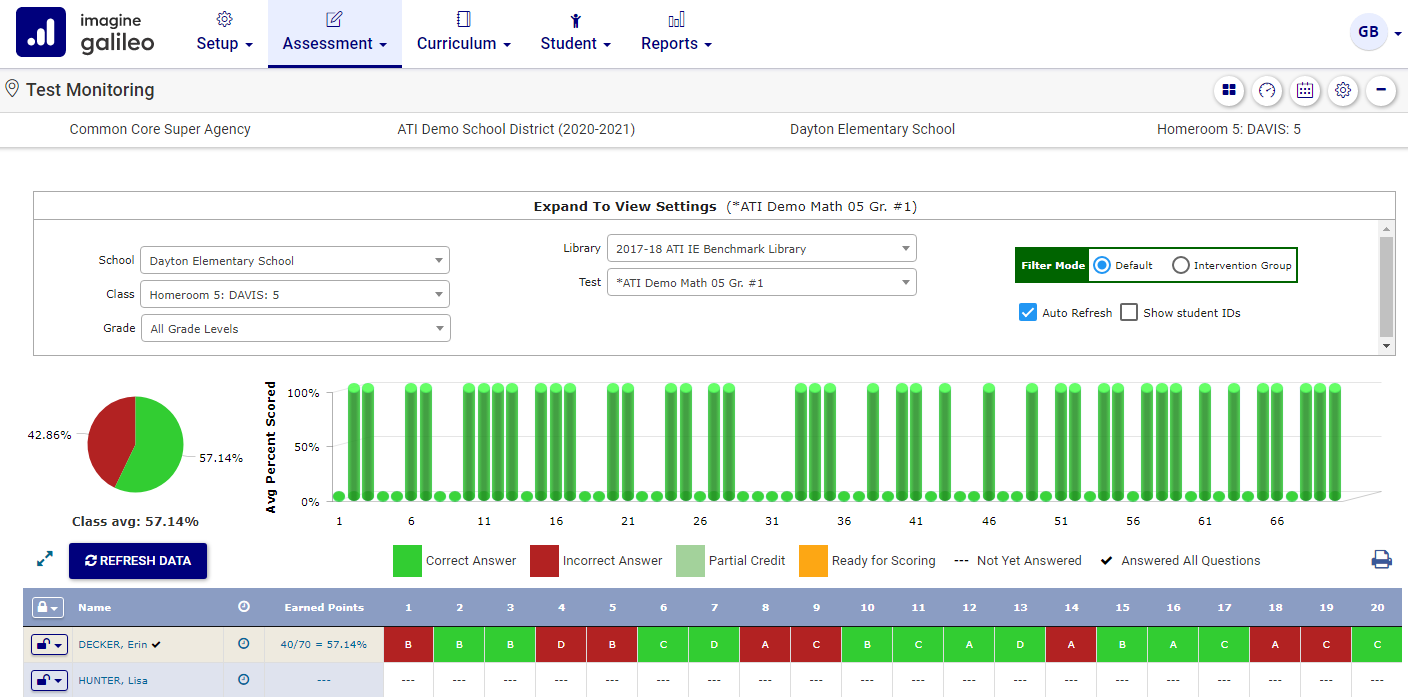The width and height of the screenshot is (1408, 698).
Task: Select Default filter mode
Action: click(1102, 265)
